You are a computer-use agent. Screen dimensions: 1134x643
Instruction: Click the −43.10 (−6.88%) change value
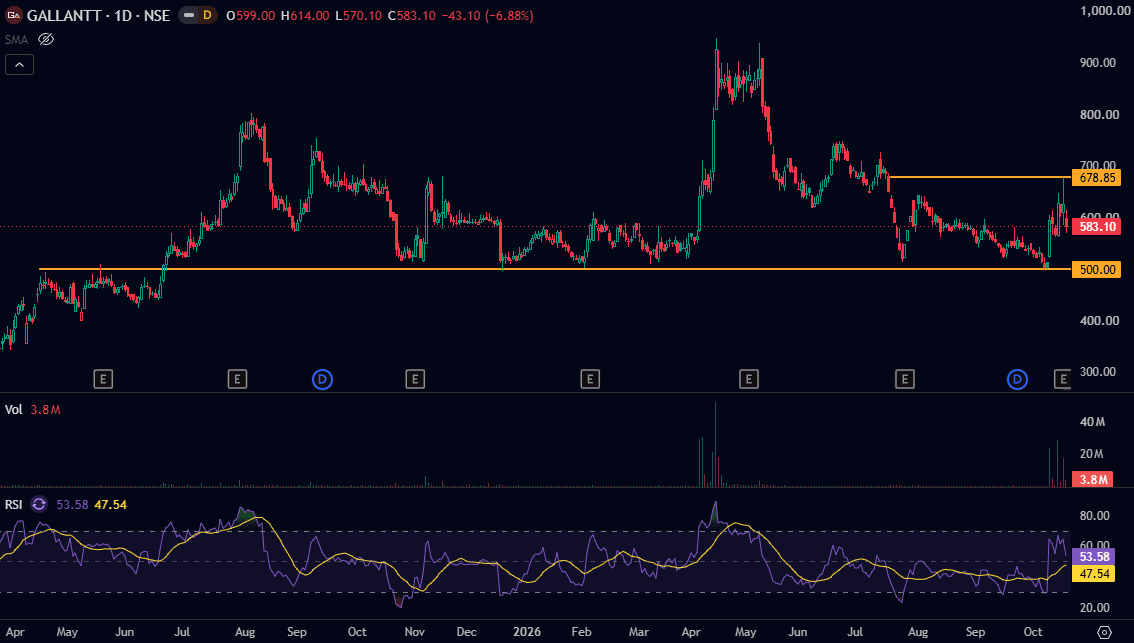tap(488, 15)
